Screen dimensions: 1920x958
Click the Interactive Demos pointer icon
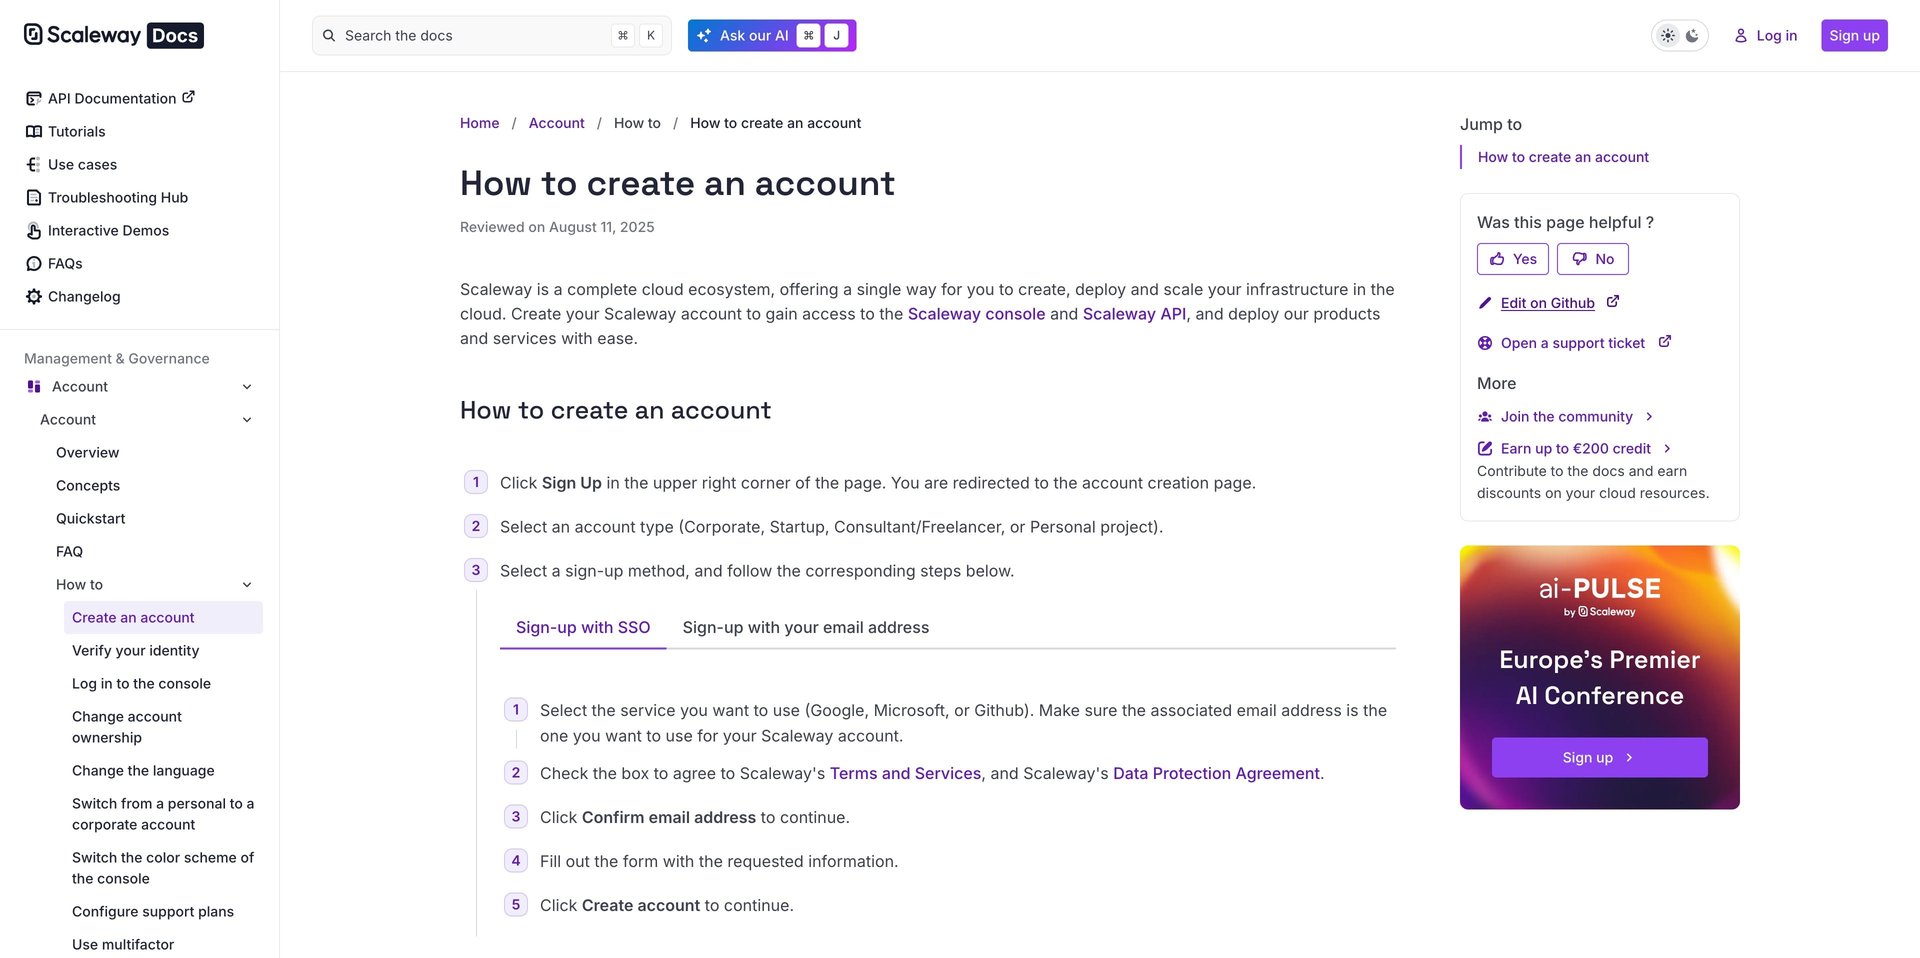34,230
